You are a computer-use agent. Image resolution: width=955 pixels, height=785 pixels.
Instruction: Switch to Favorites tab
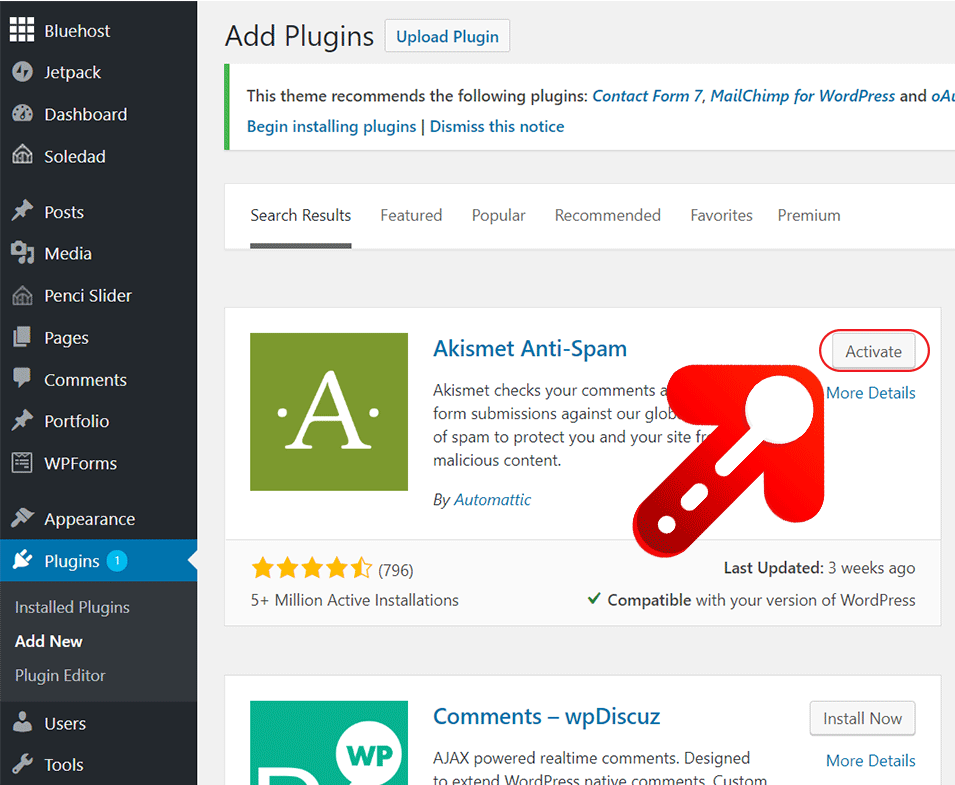(721, 216)
